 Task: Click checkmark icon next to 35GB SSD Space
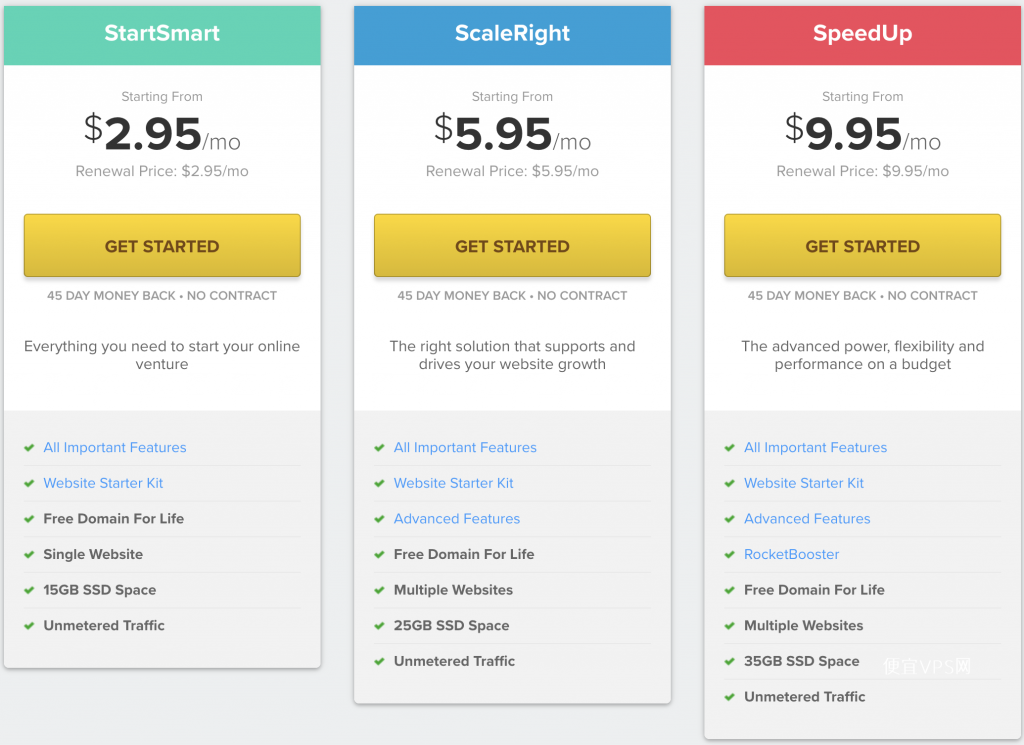coord(729,661)
